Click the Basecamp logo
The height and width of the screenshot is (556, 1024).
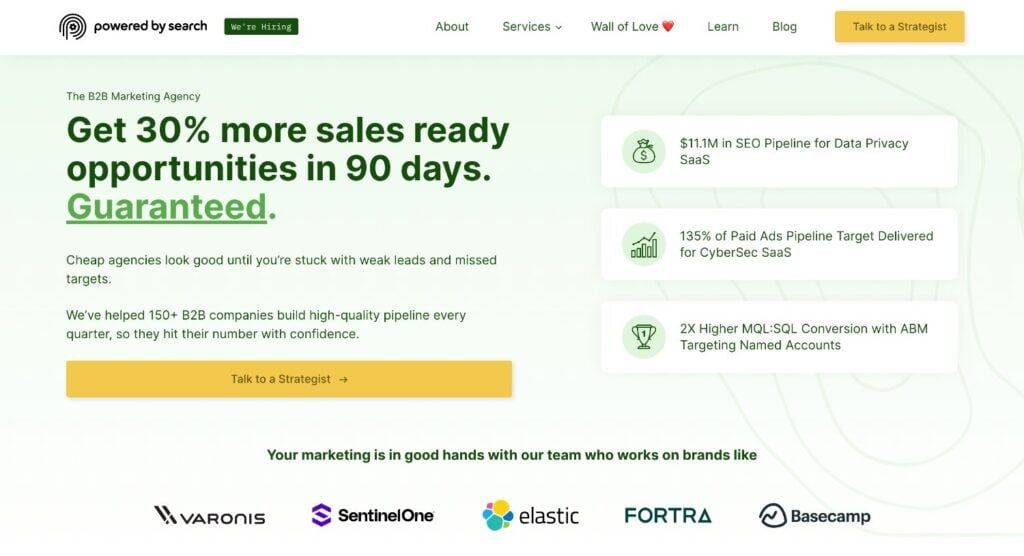(814, 515)
